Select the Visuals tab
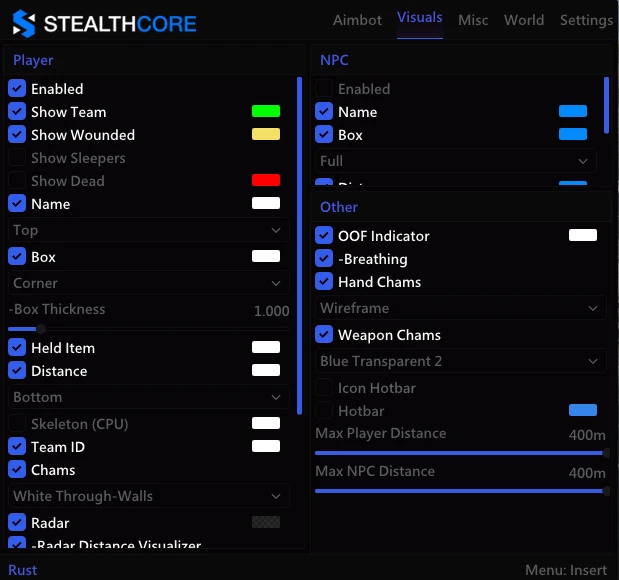The image size is (619, 580). pos(420,18)
